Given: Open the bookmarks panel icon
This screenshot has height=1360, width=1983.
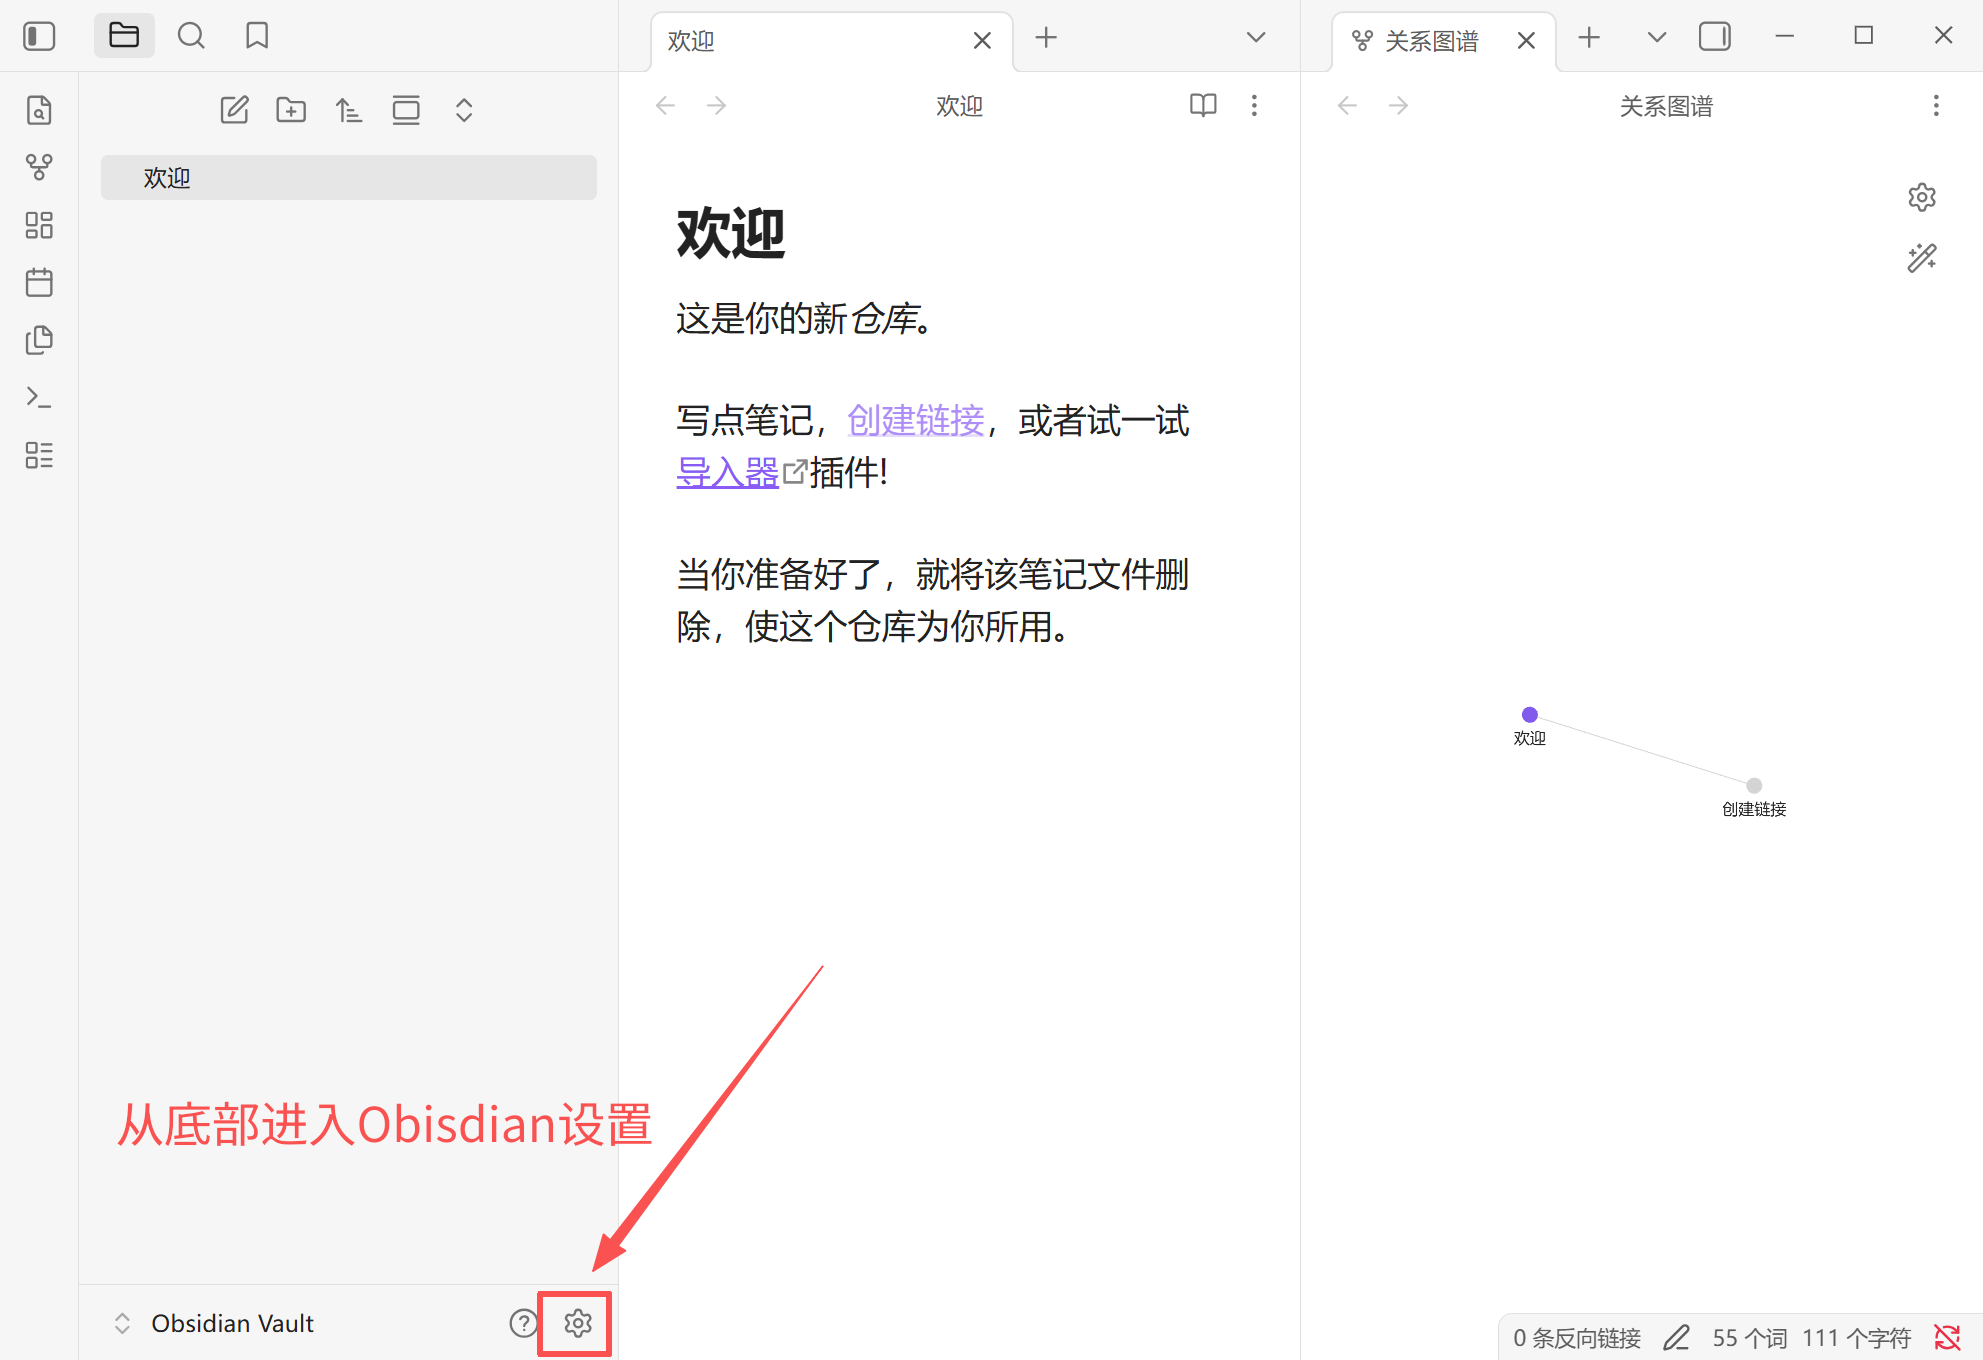Looking at the screenshot, I should (x=257, y=36).
